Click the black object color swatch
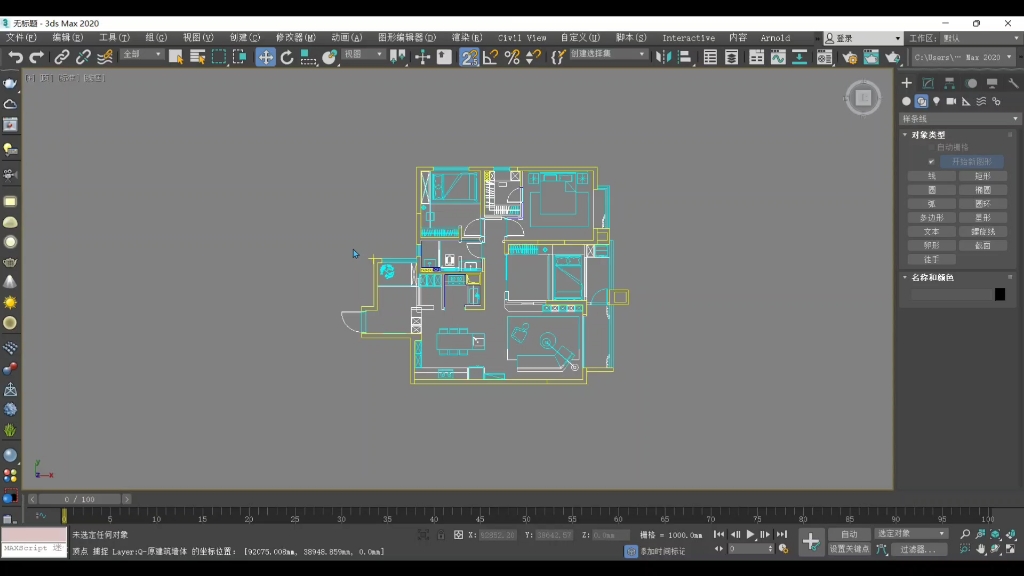 1000,294
